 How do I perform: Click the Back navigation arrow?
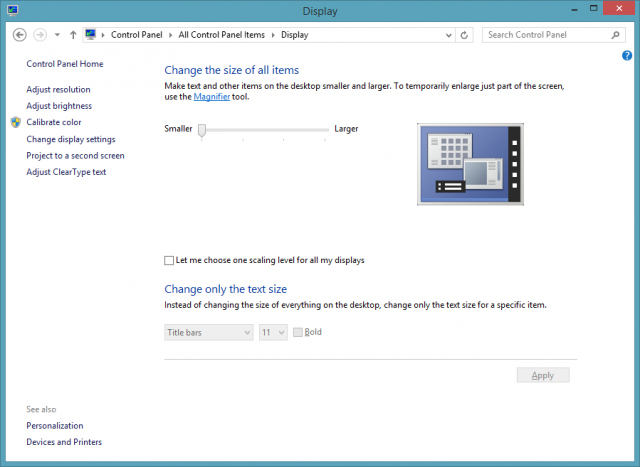20,35
